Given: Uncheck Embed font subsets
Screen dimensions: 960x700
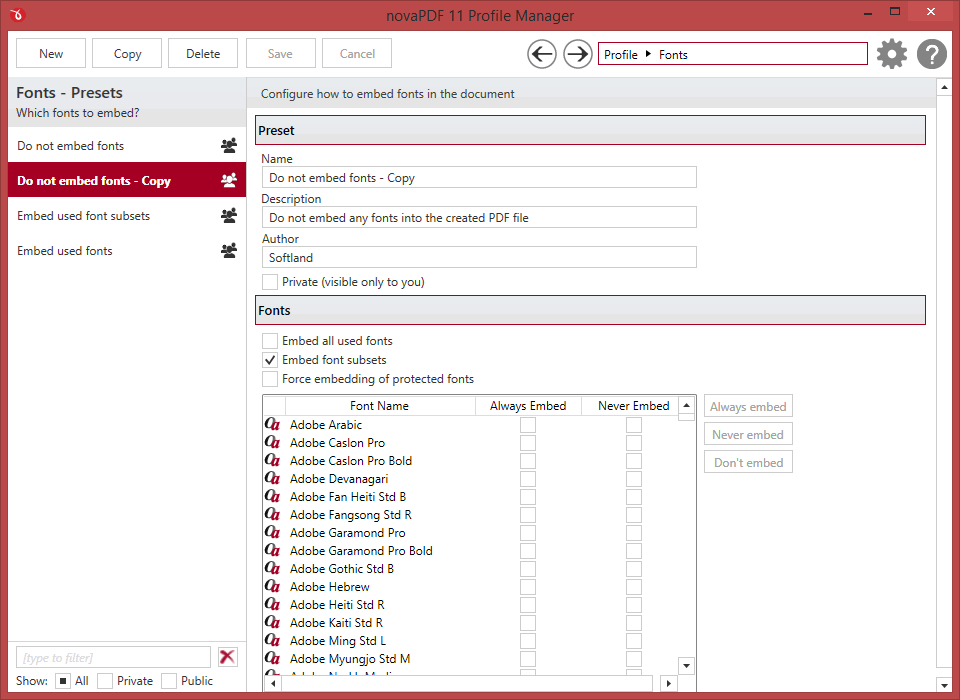Looking at the screenshot, I should coord(269,359).
